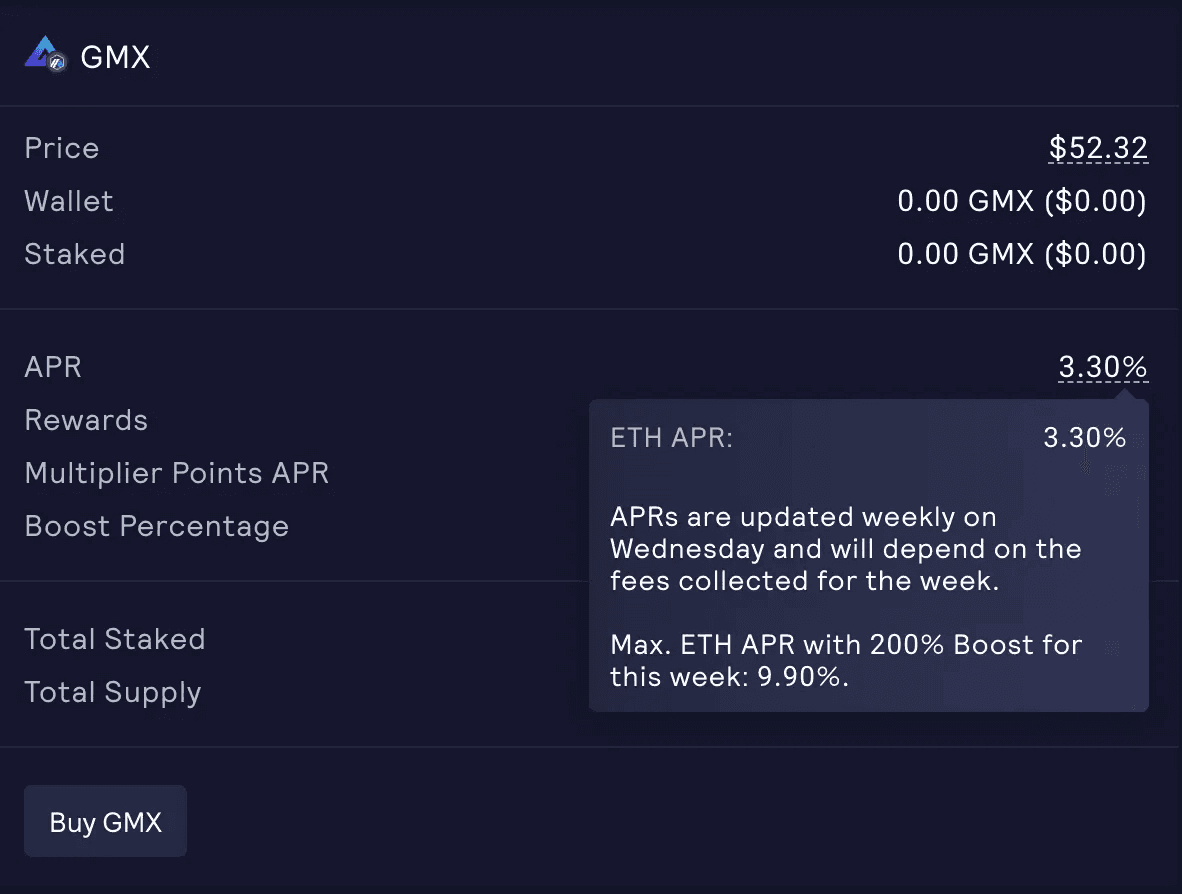Viewport: 1182px width, 894px height.
Task: Click the Buy GMX button
Action: (x=105, y=822)
